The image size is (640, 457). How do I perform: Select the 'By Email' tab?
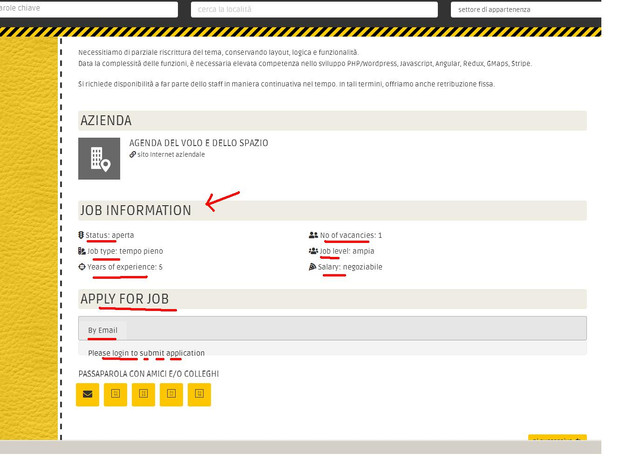point(102,330)
